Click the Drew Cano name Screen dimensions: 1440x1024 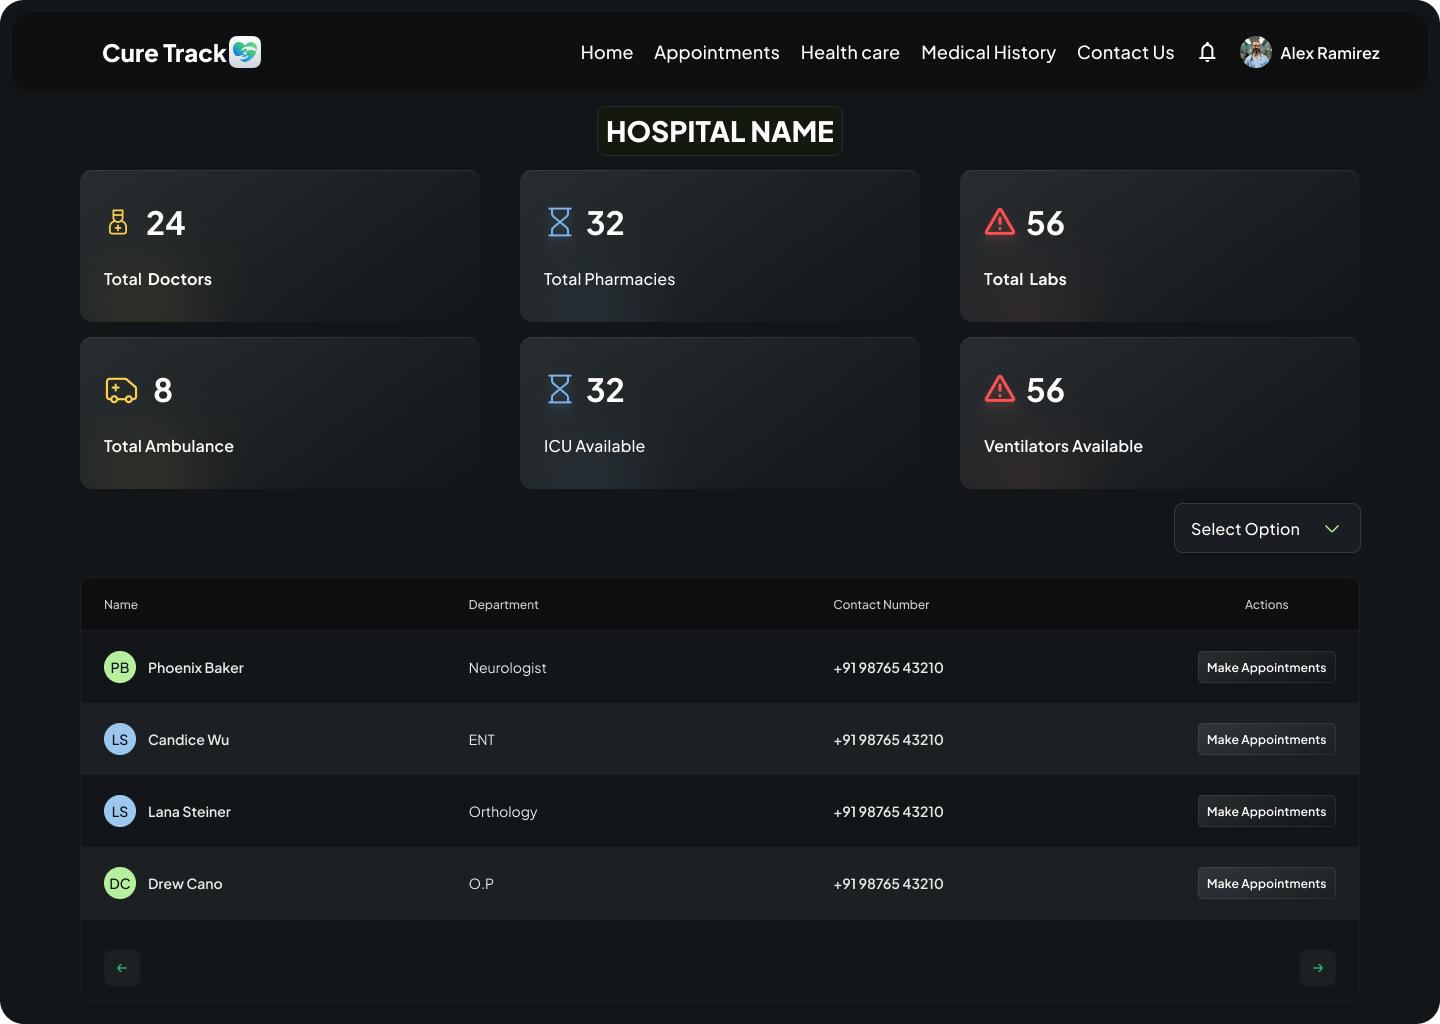[x=185, y=883]
